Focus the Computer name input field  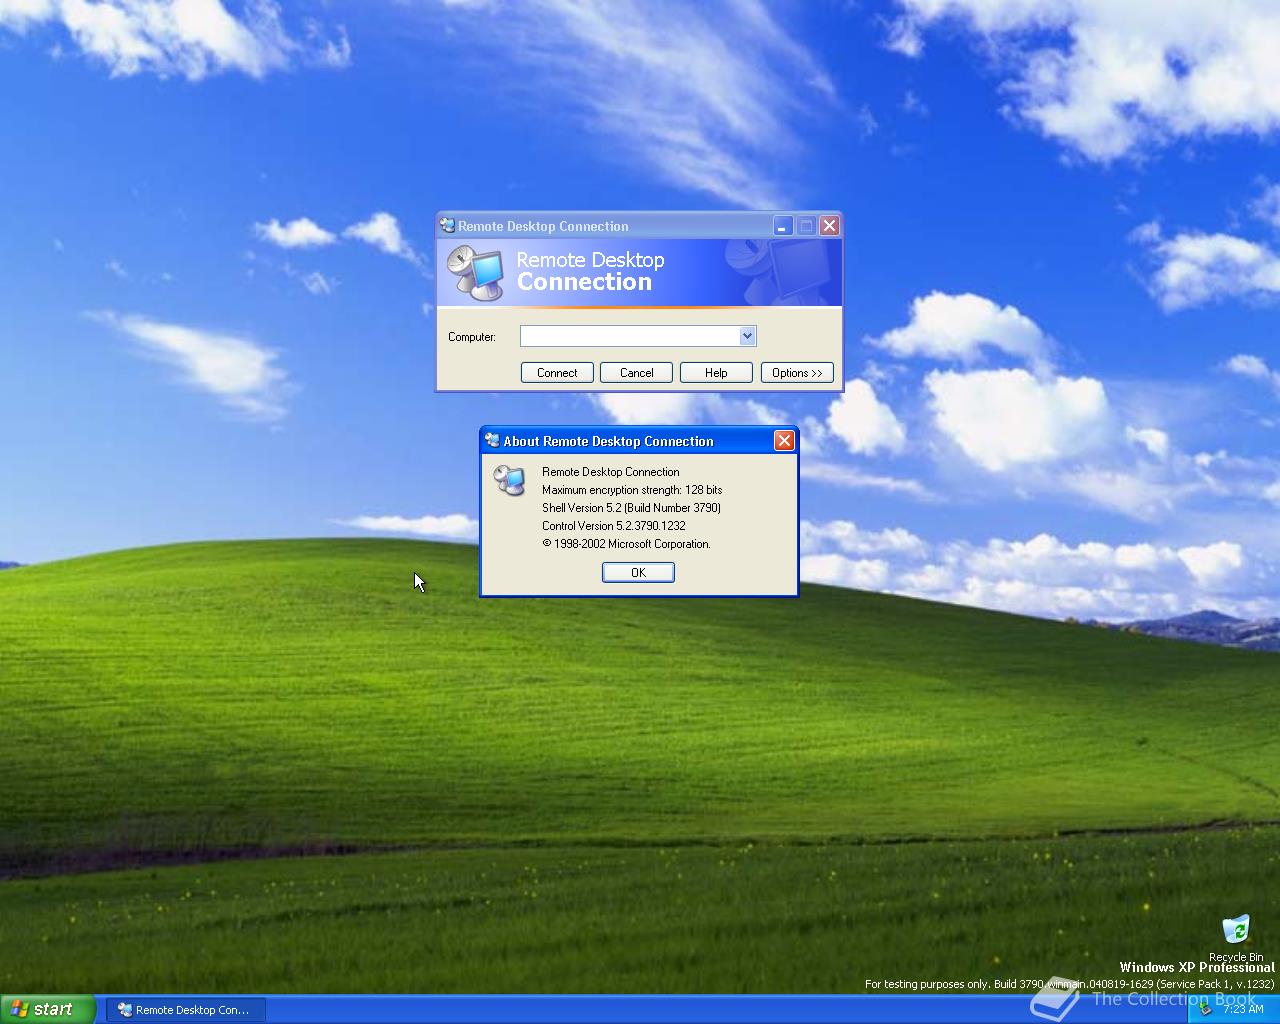[629, 336]
